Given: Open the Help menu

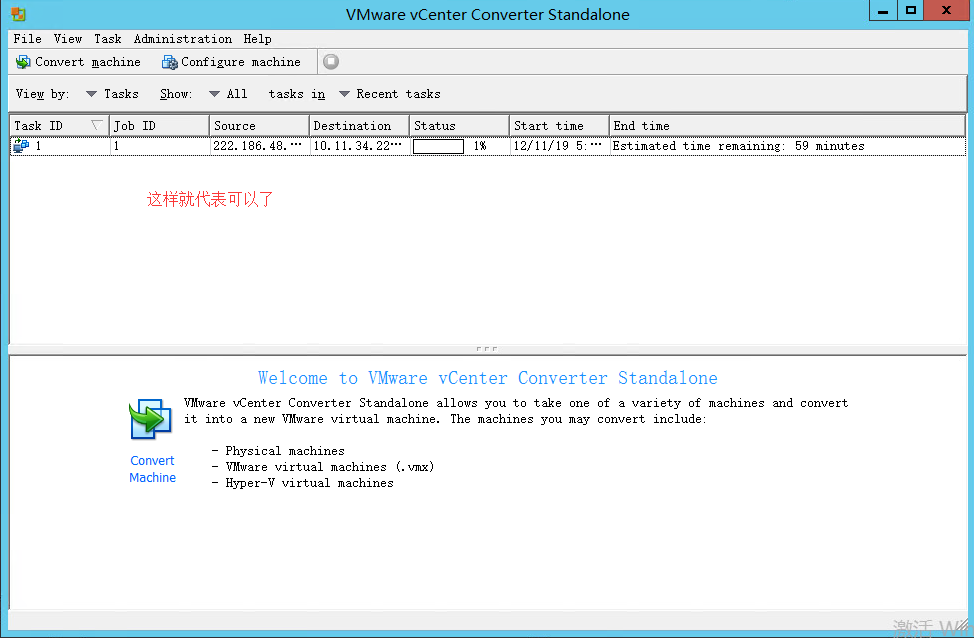Looking at the screenshot, I should point(257,39).
